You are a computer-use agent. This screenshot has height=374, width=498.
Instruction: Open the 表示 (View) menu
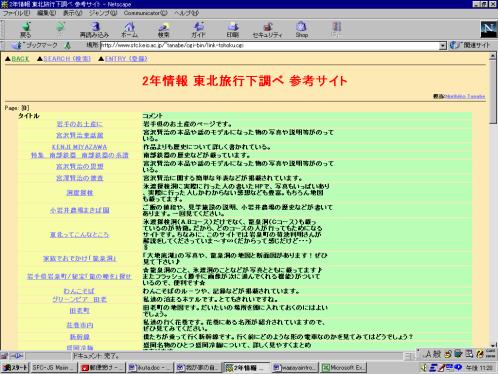click(72, 13)
